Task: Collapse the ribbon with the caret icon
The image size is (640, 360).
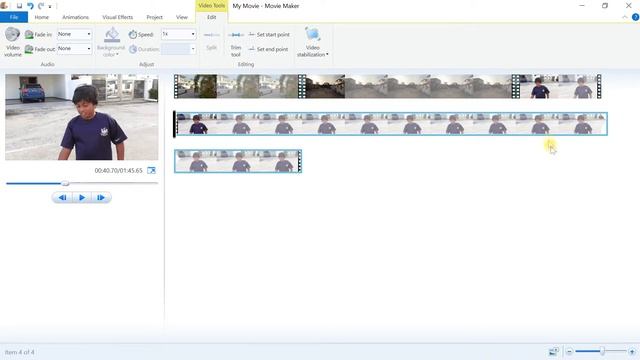Action: (625, 17)
